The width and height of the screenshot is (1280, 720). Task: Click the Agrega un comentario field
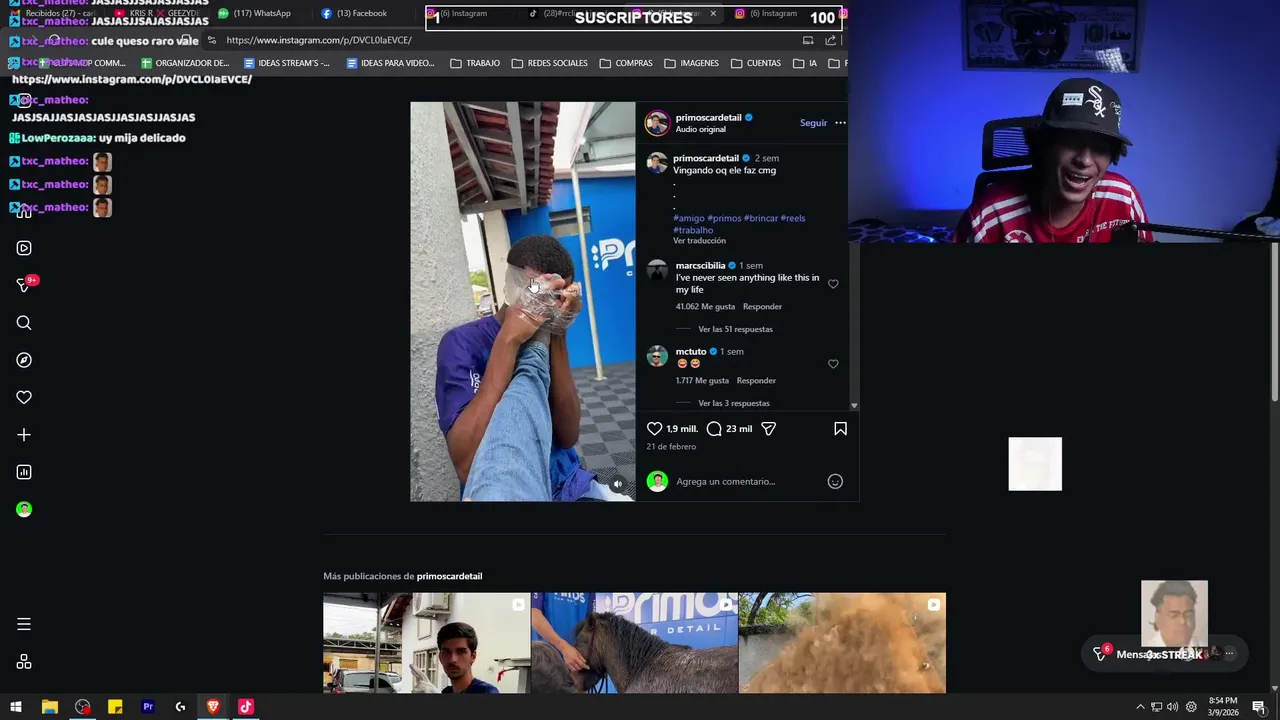click(747, 482)
